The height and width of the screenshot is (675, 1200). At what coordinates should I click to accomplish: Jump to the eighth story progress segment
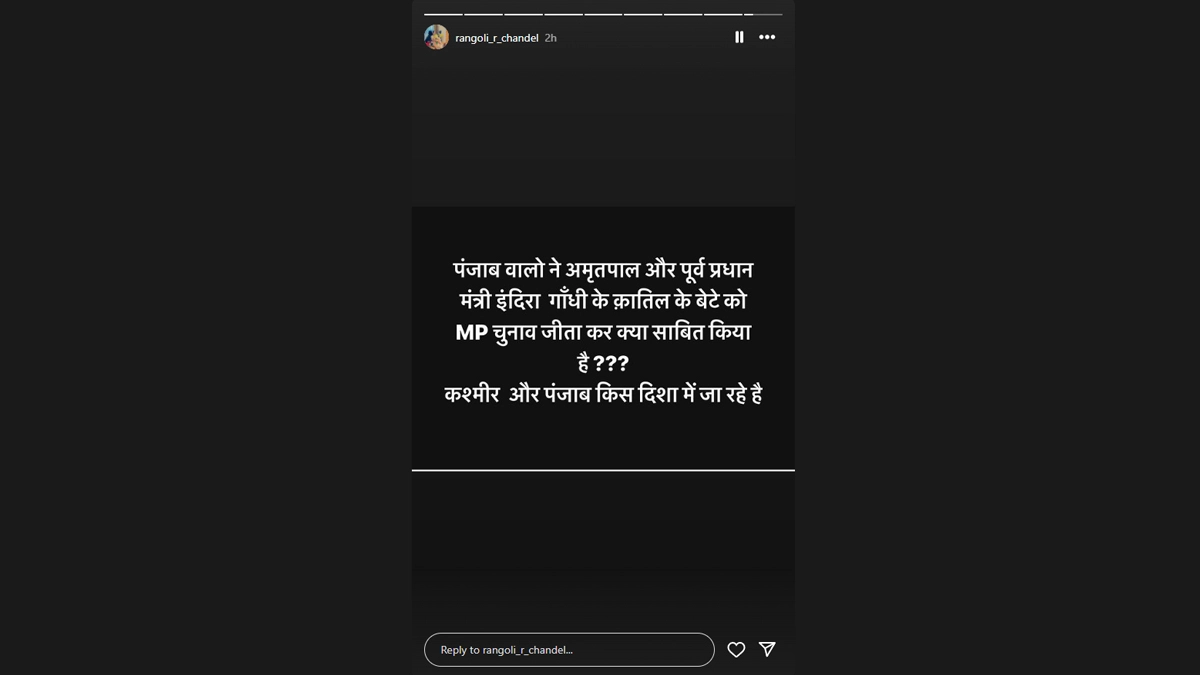point(723,14)
